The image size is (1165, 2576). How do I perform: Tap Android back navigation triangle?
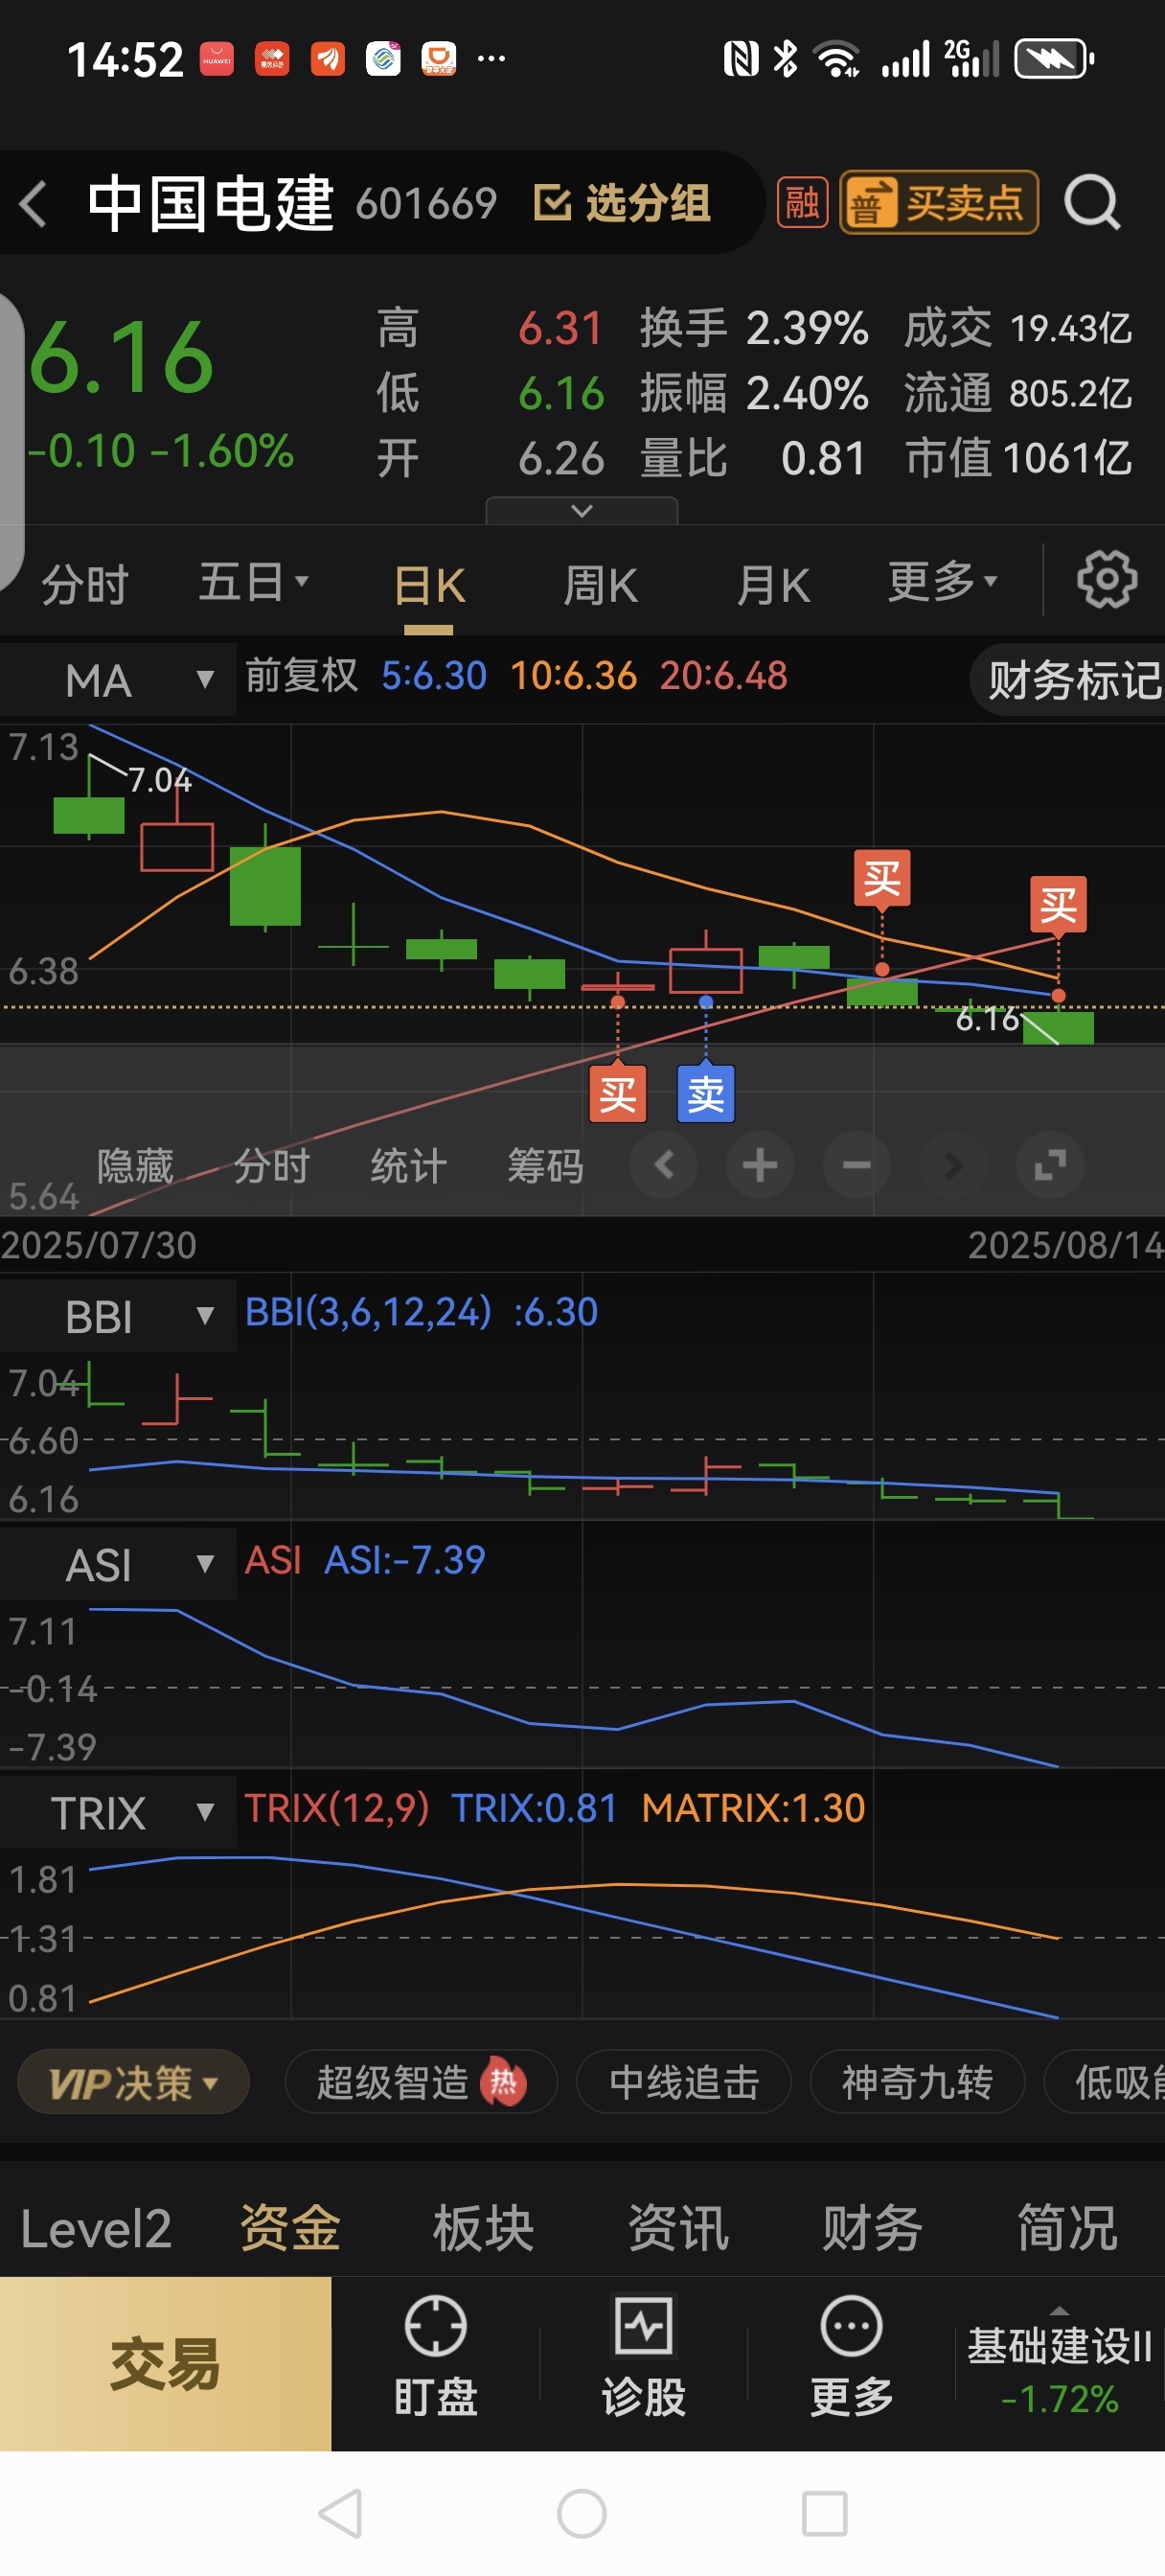coord(340,2513)
